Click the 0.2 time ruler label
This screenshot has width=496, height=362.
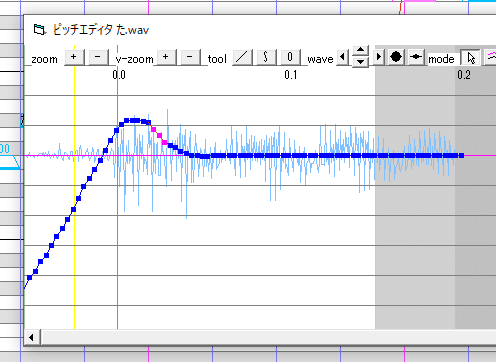point(464,75)
